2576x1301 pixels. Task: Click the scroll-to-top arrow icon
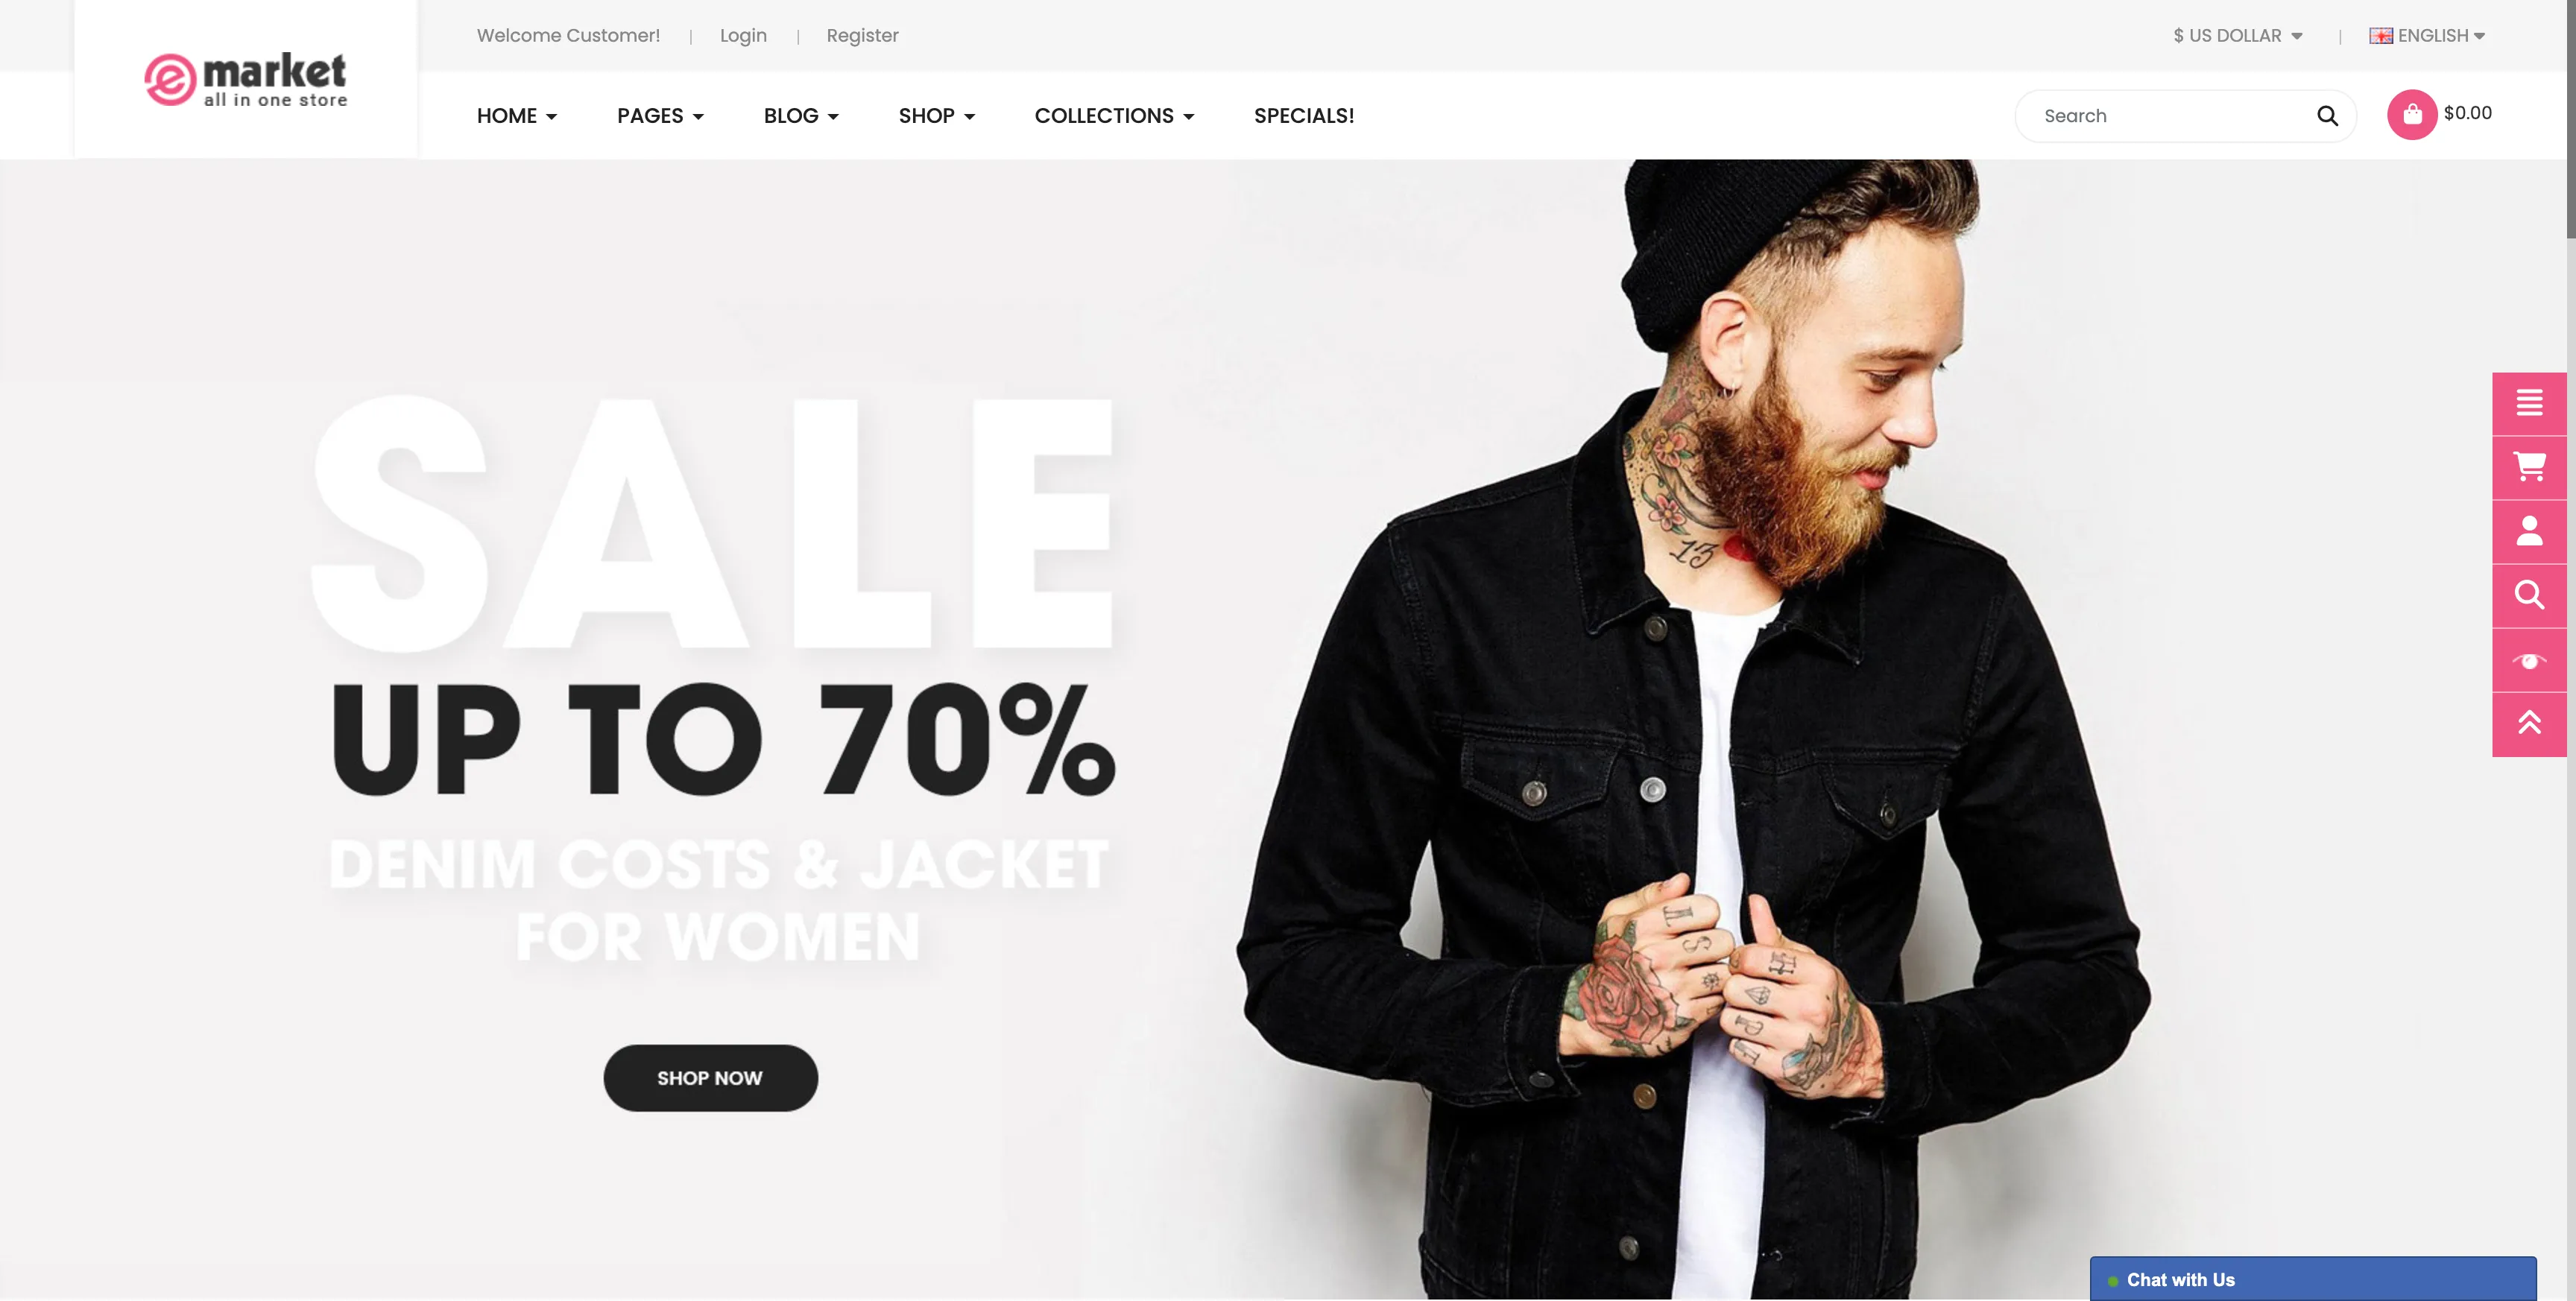tap(2530, 725)
